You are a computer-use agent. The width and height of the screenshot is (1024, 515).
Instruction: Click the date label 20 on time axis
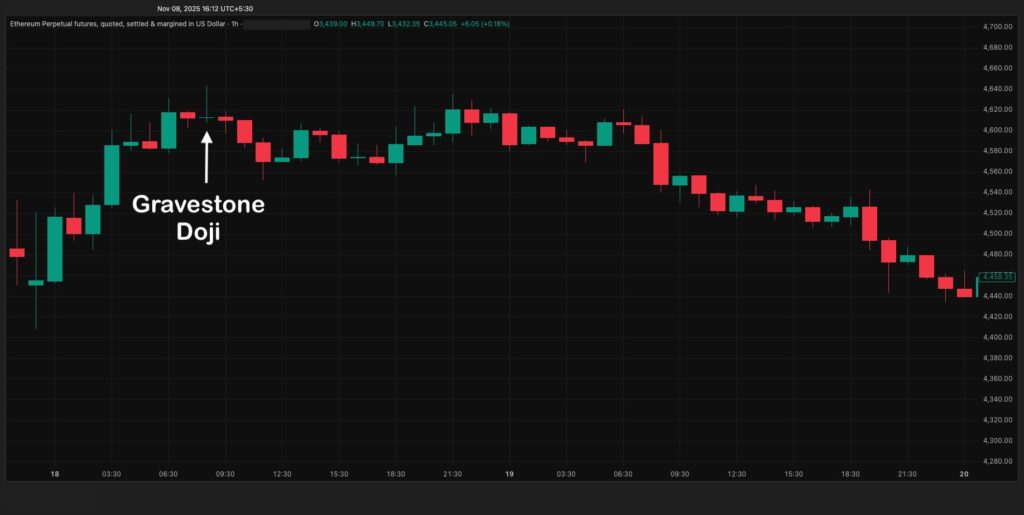[x=964, y=475]
